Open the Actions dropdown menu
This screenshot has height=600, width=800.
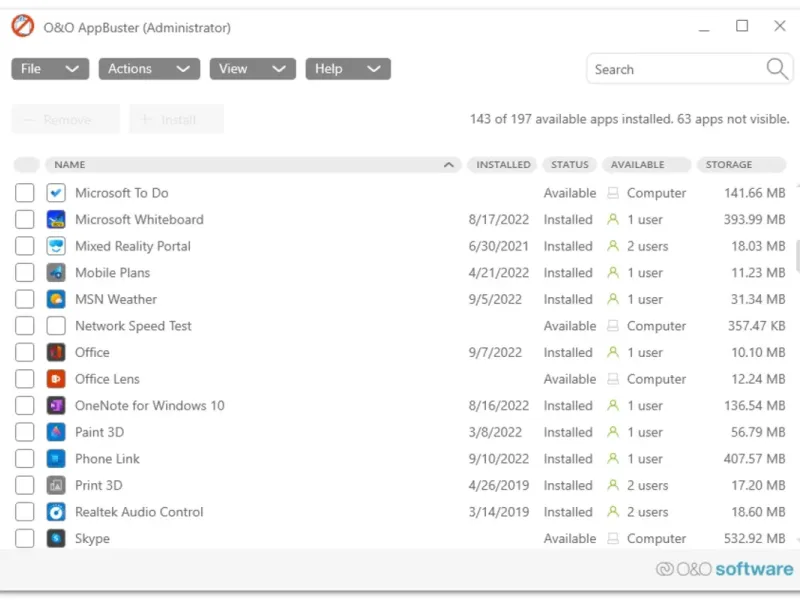pyautogui.click(x=149, y=69)
